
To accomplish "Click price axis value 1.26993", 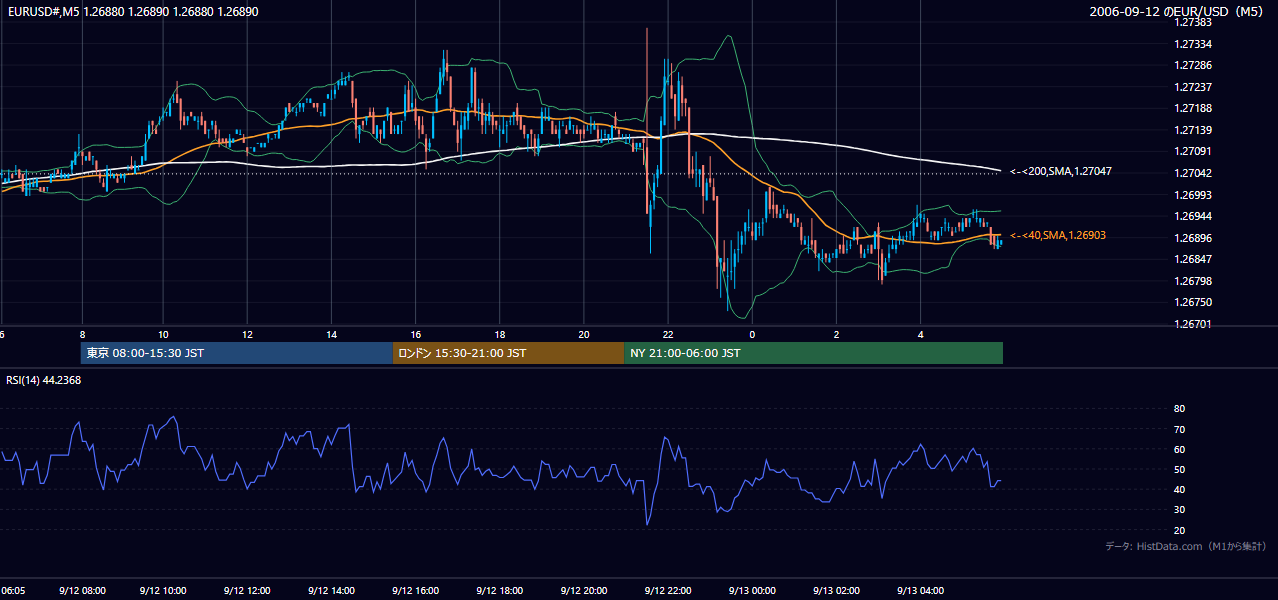I will click(1192, 194).
